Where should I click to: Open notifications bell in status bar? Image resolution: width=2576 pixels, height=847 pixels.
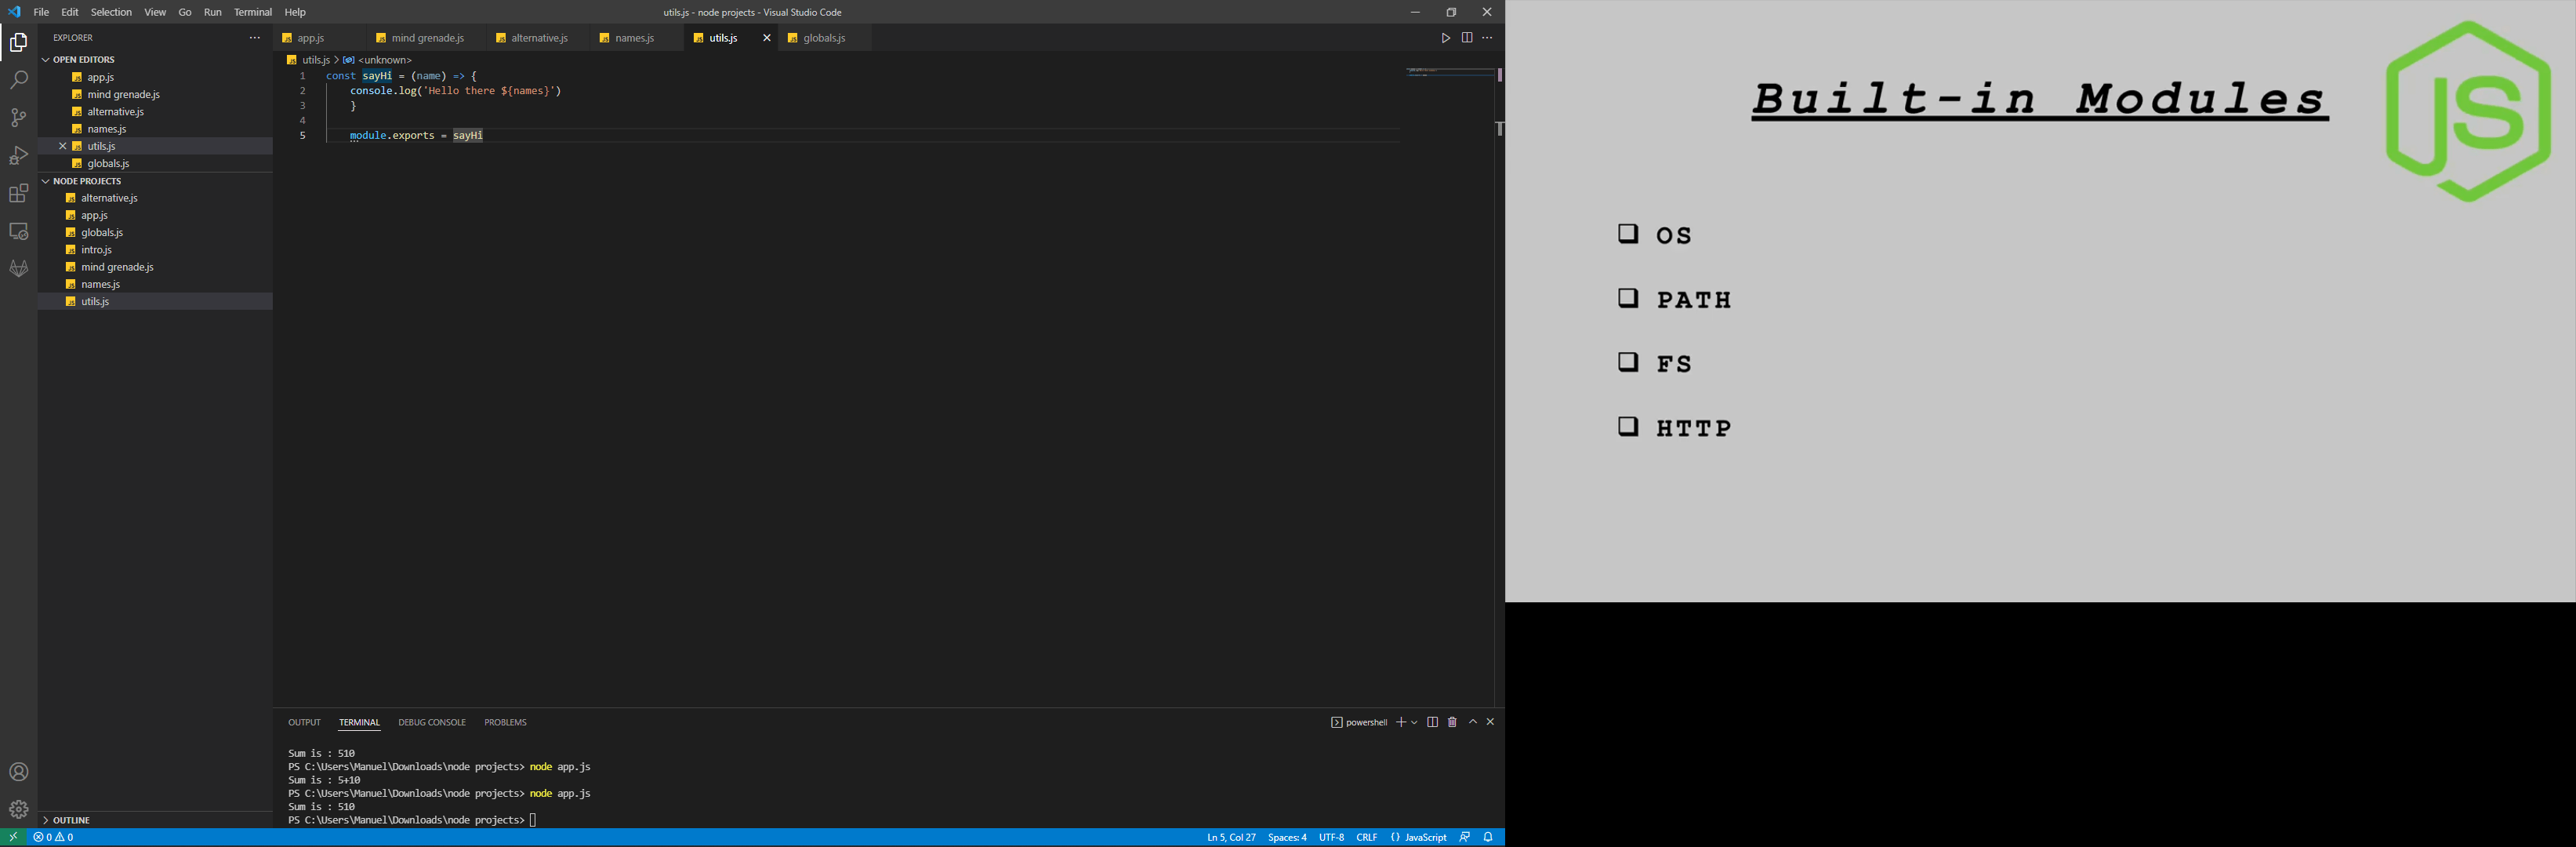[1488, 837]
